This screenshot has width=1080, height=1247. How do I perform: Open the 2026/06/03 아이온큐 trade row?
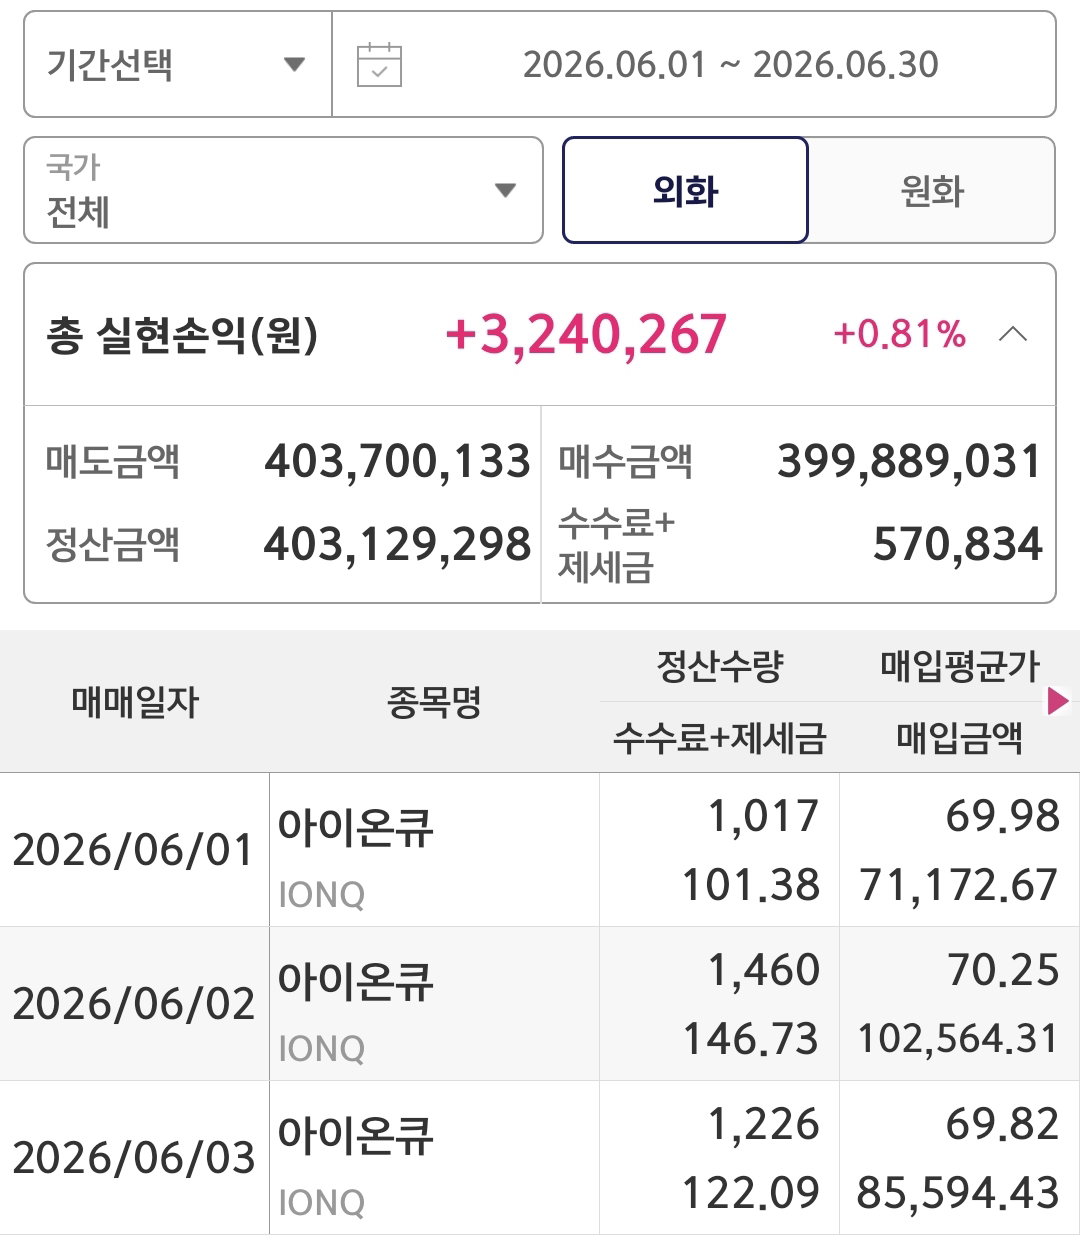540,1158
